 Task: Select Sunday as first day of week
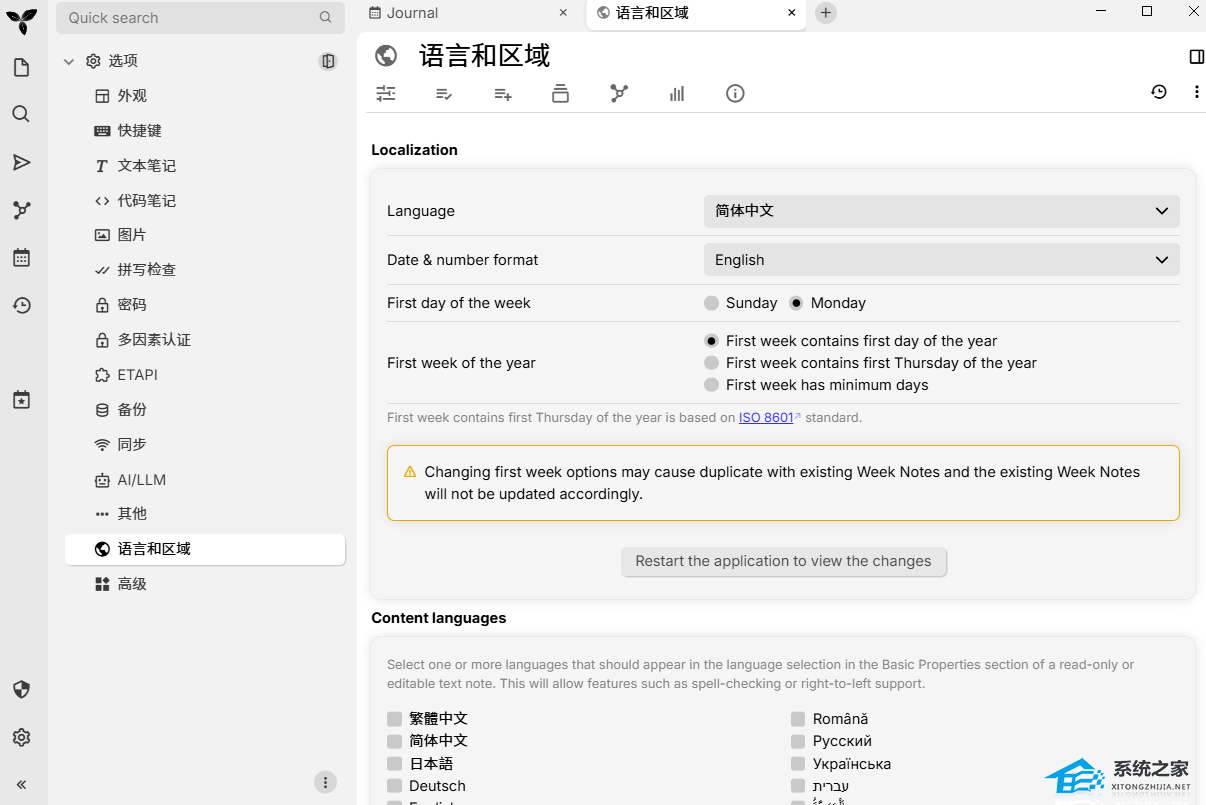pos(712,303)
